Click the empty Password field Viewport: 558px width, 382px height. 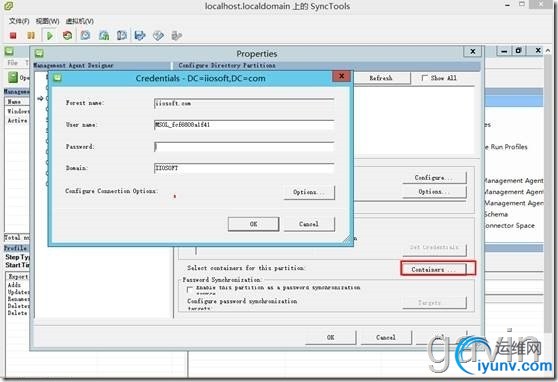[244, 147]
